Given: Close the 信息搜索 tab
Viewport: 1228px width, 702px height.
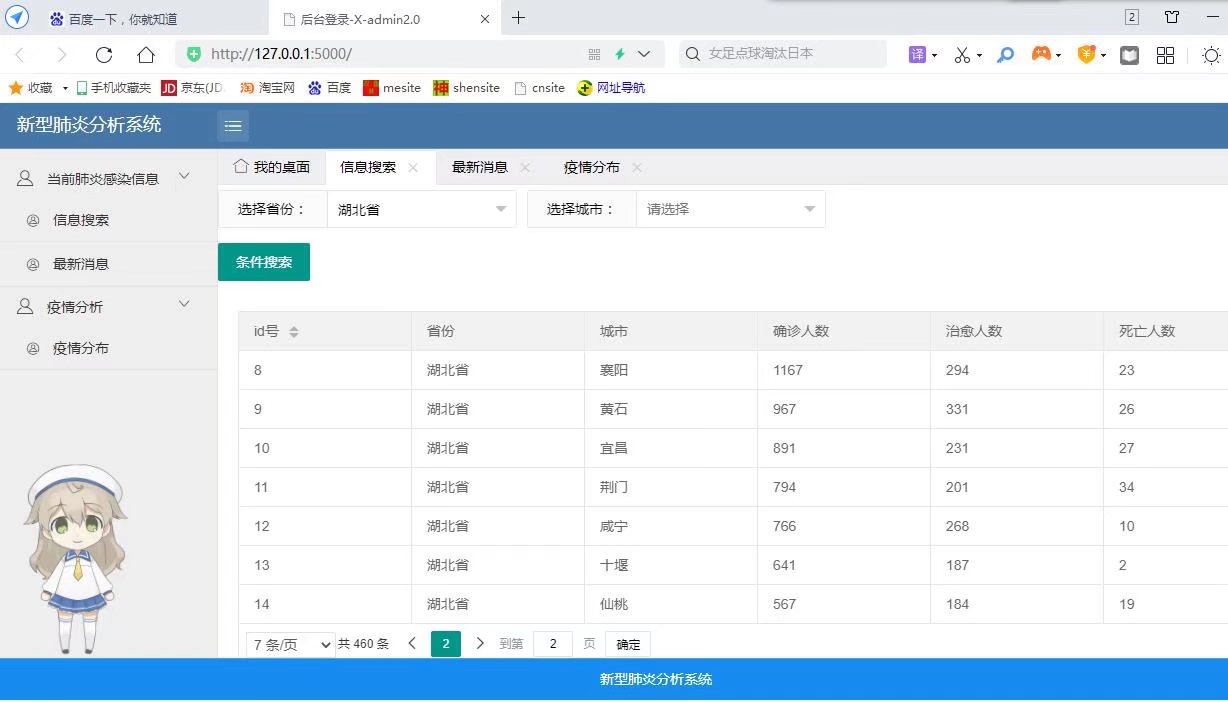Looking at the screenshot, I should click(x=413, y=168).
